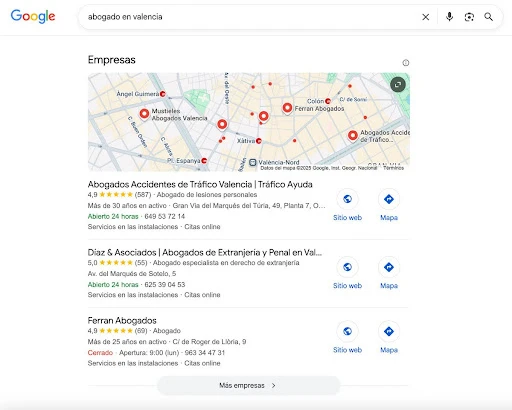The image size is (512, 410).
Task: Open Mapa directions icon for Ferran Abogados
Action: (389, 331)
